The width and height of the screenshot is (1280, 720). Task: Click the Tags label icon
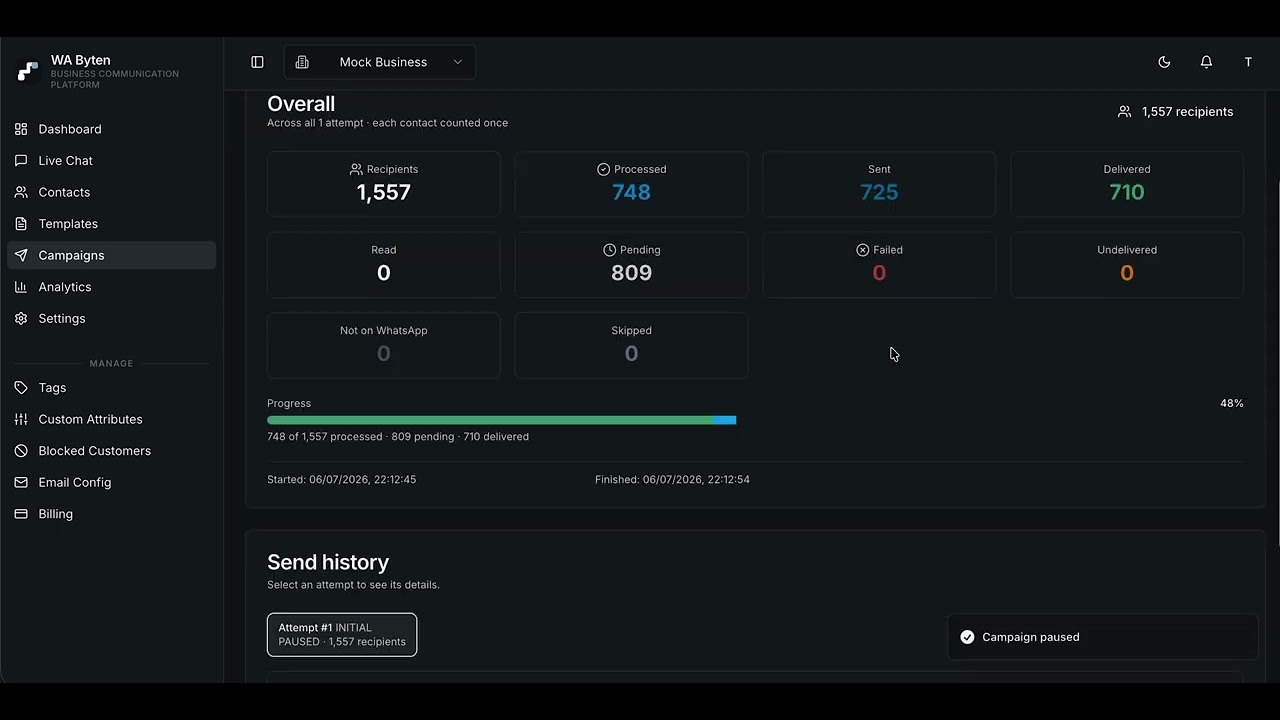[21, 388]
